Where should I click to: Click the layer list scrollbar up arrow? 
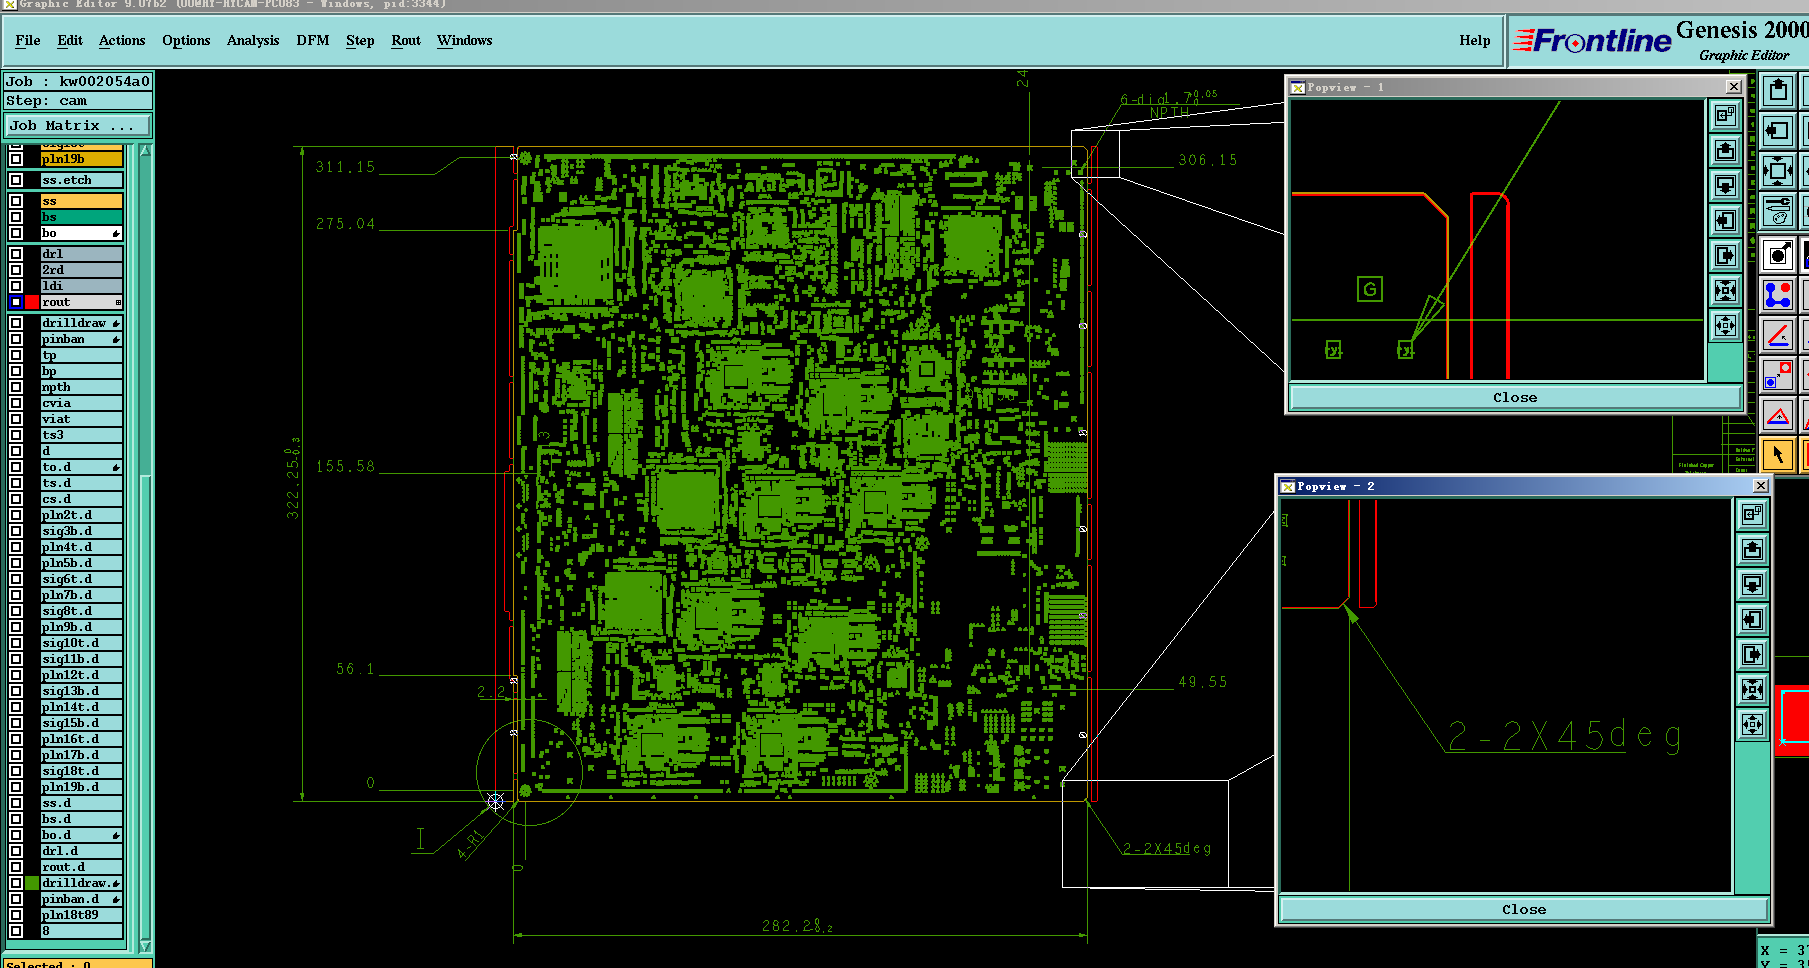145,151
